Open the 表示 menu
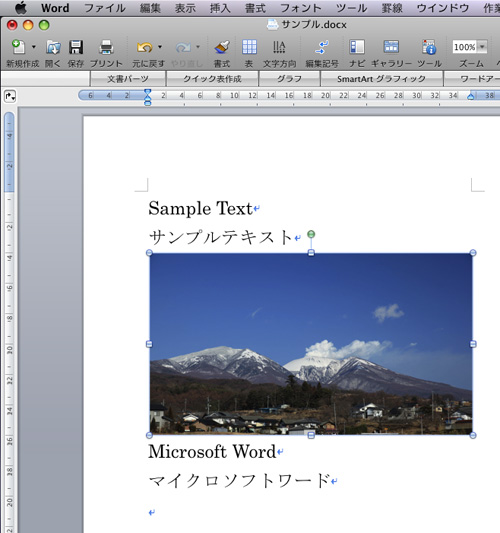Image resolution: width=500 pixels, height=533 pixels. point(185,8)
